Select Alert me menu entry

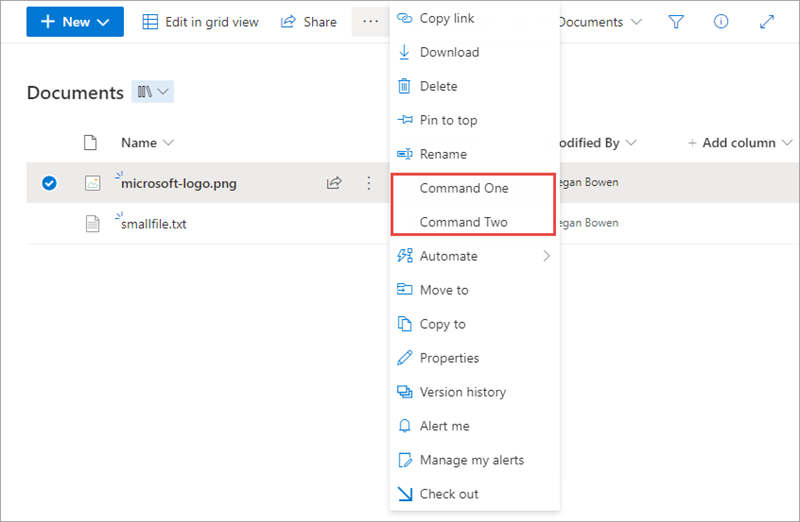click(474, 426)
